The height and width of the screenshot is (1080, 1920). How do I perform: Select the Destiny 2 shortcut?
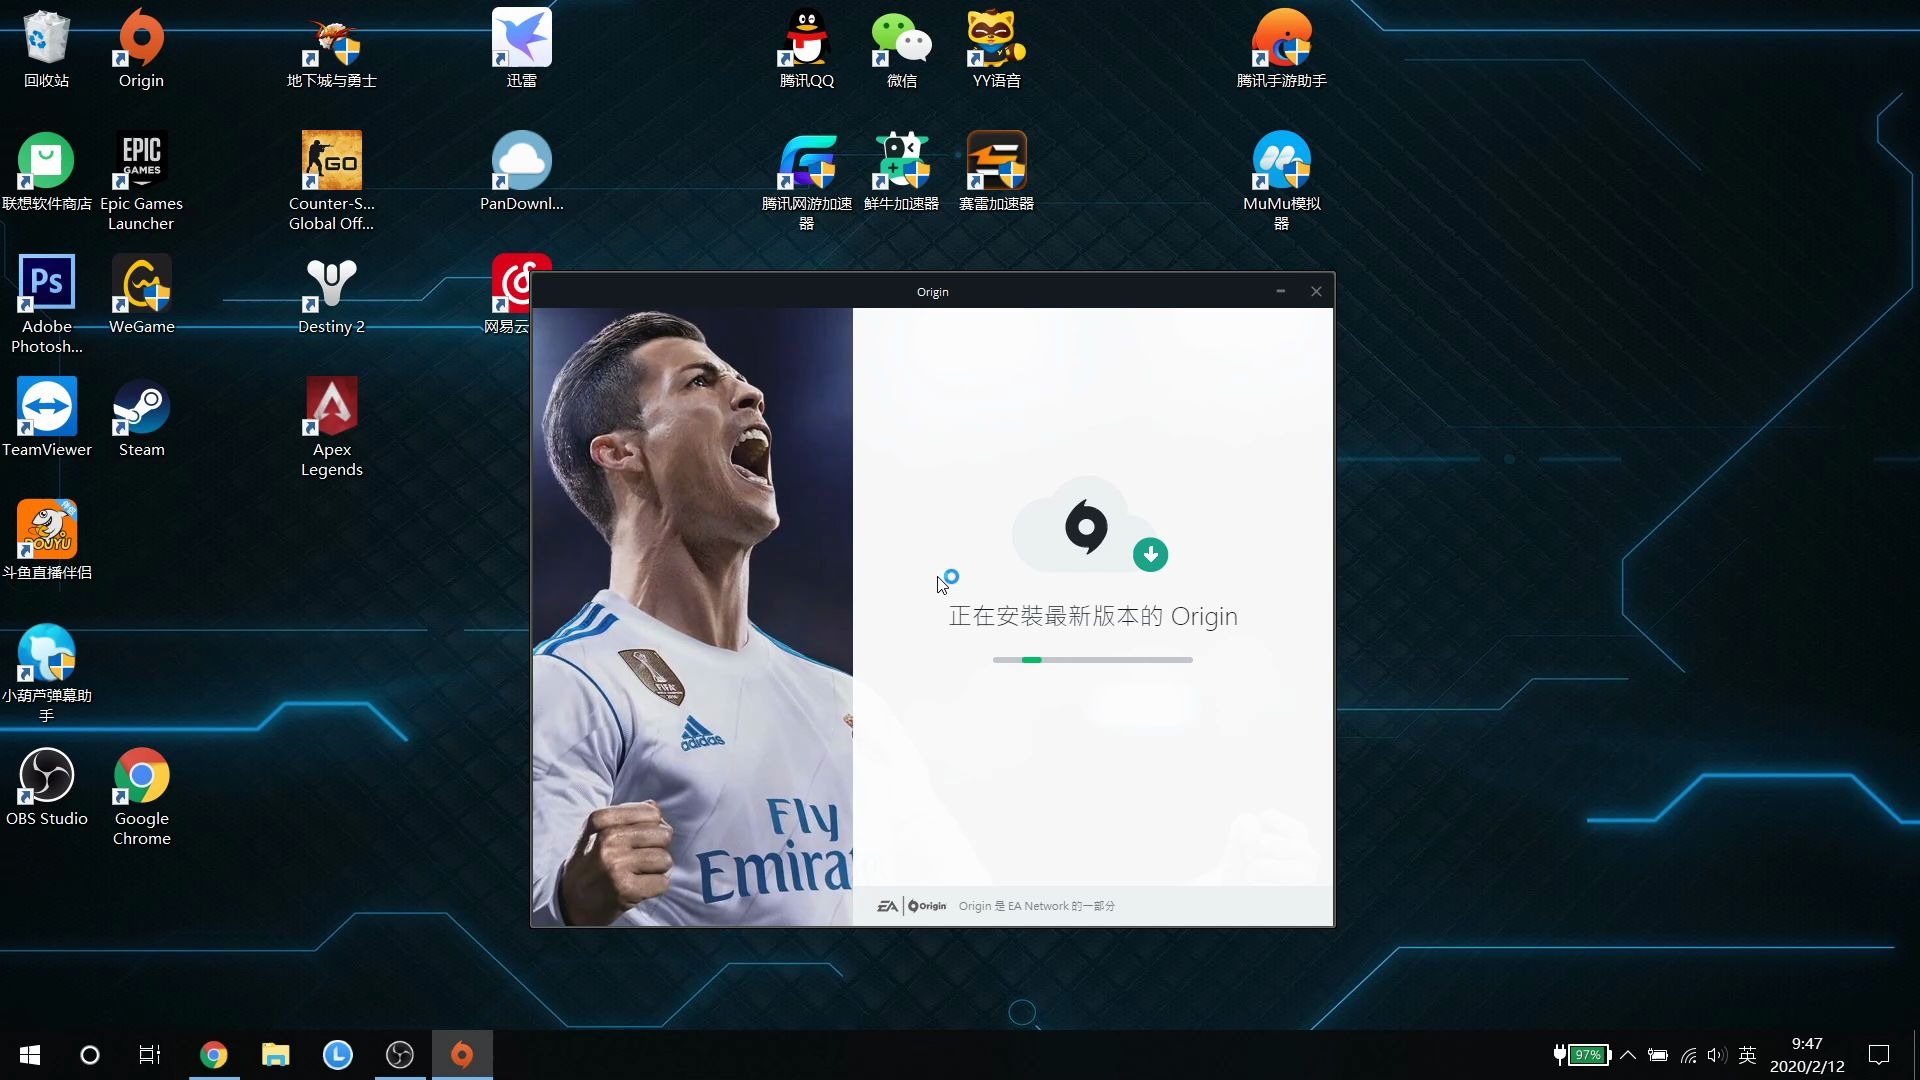(331, 285)
